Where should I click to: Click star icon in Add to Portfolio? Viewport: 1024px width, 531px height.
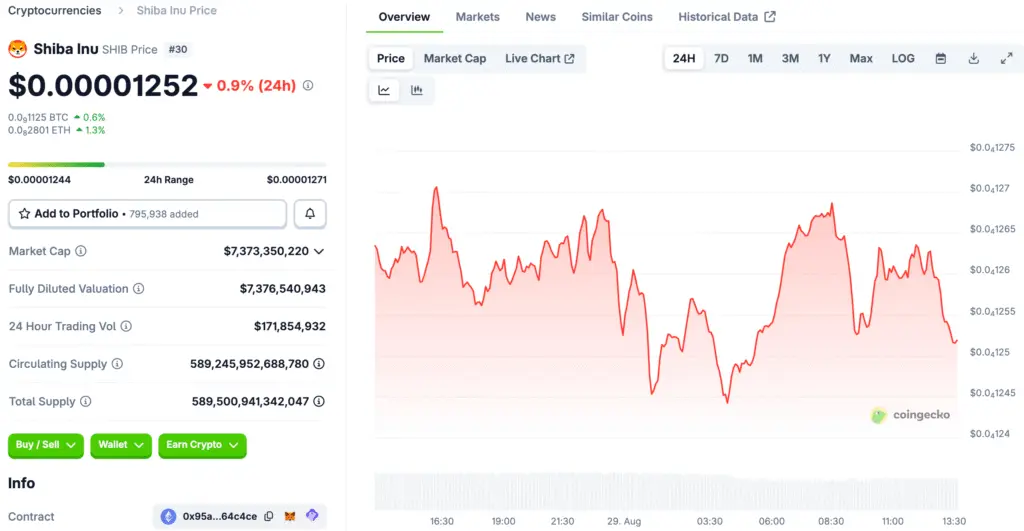(x=24, y=214)
